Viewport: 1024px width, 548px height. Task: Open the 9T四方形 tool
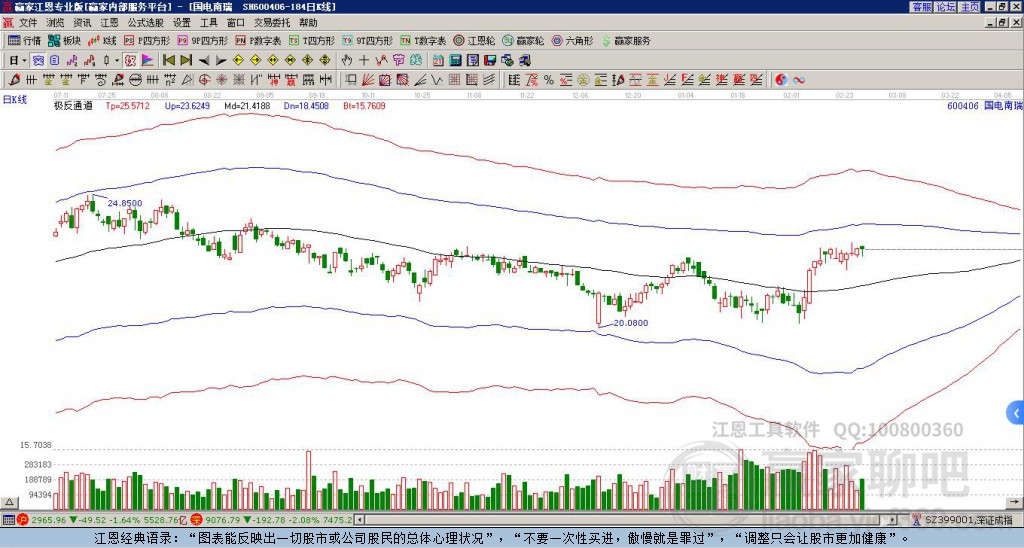click(x=367, y=40)
